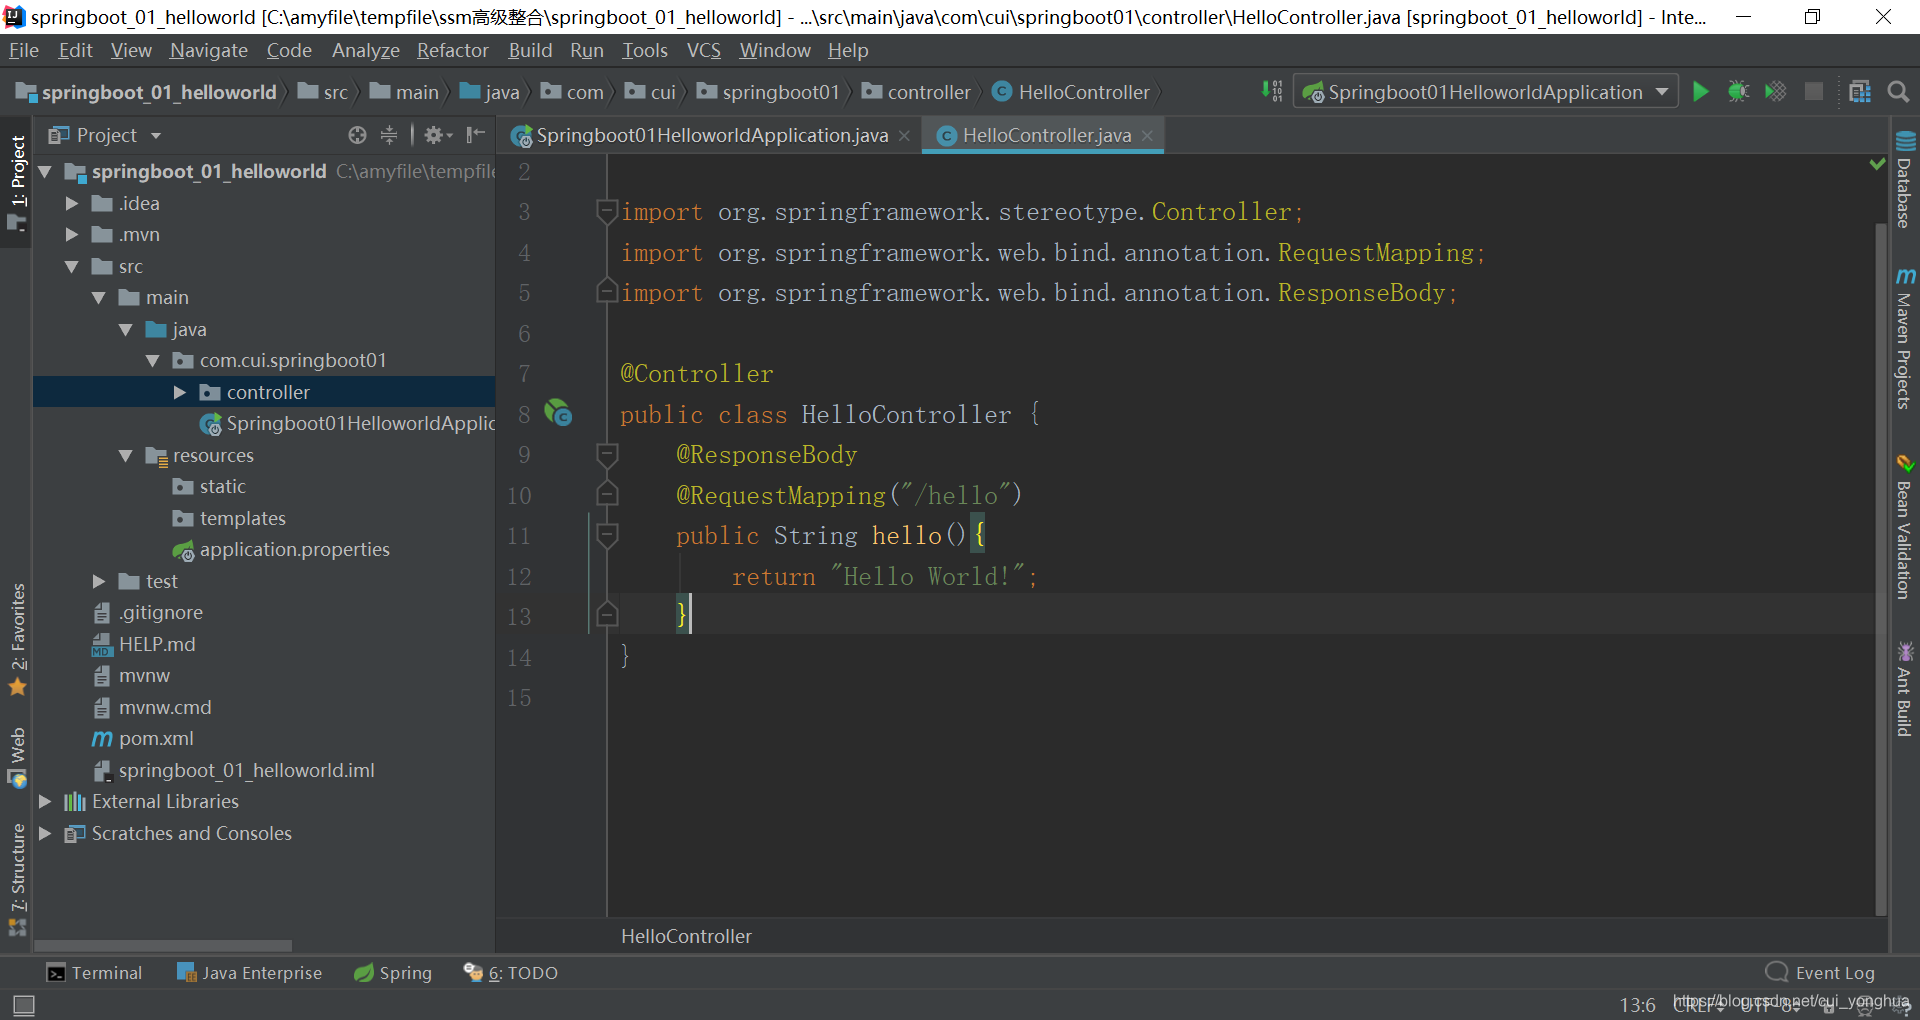
Task: Expand the test folder
Action: click(x=99, y=581)
